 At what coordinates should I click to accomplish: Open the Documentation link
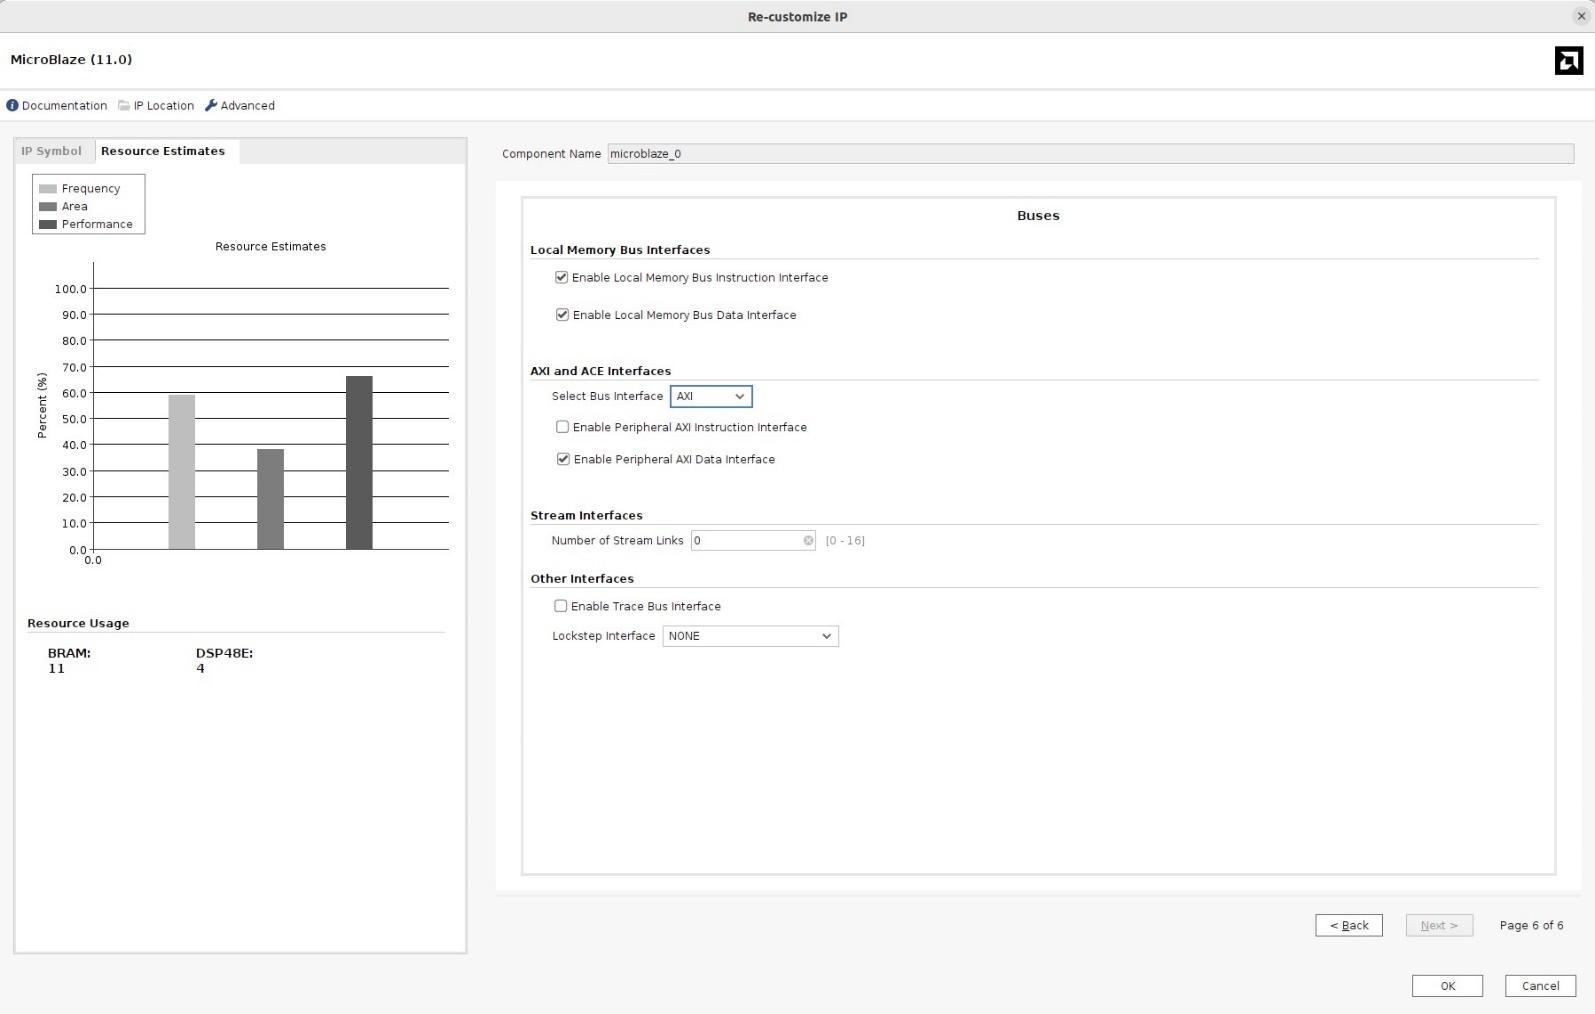coord(64,105)
